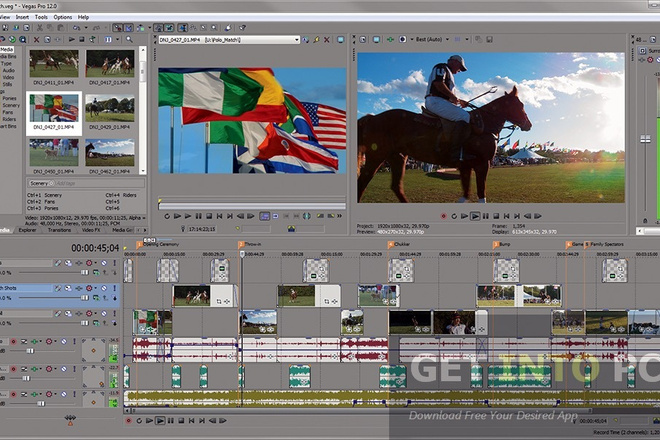Click Loop Playback under the Video Preview
The height and width of the screenshot is (440, 660).
[x=454, y=216]
